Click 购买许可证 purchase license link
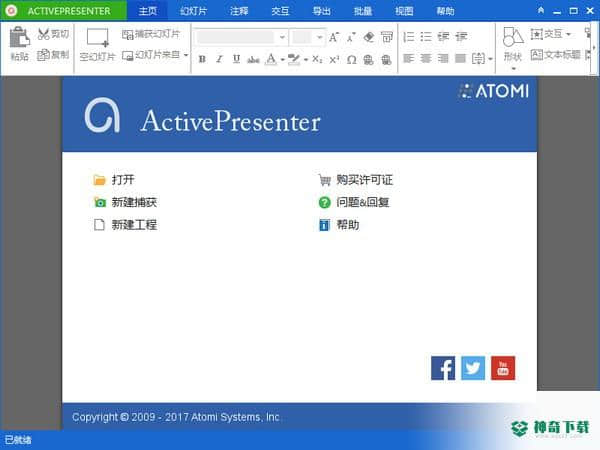Screen dimensions: 600x450 [355, 179]
